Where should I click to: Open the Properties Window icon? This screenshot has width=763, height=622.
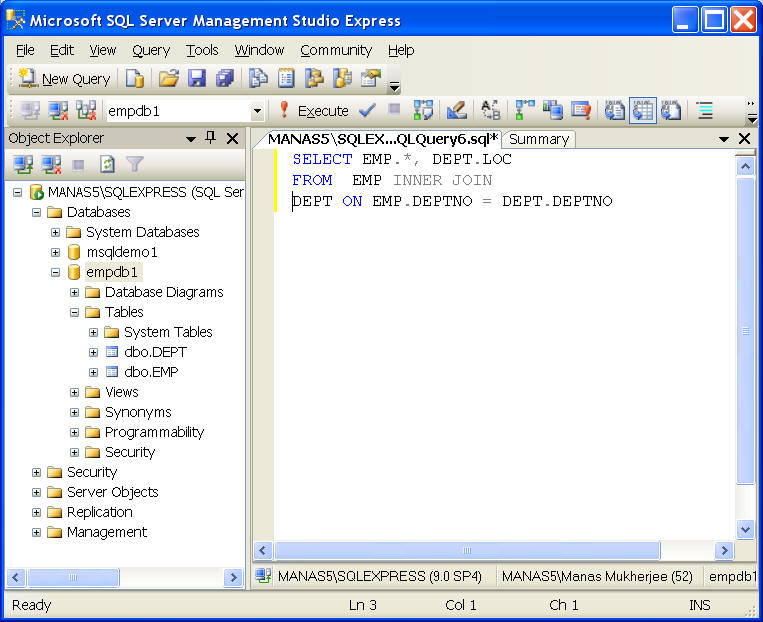pyautogui.click(x=371, y=78)
